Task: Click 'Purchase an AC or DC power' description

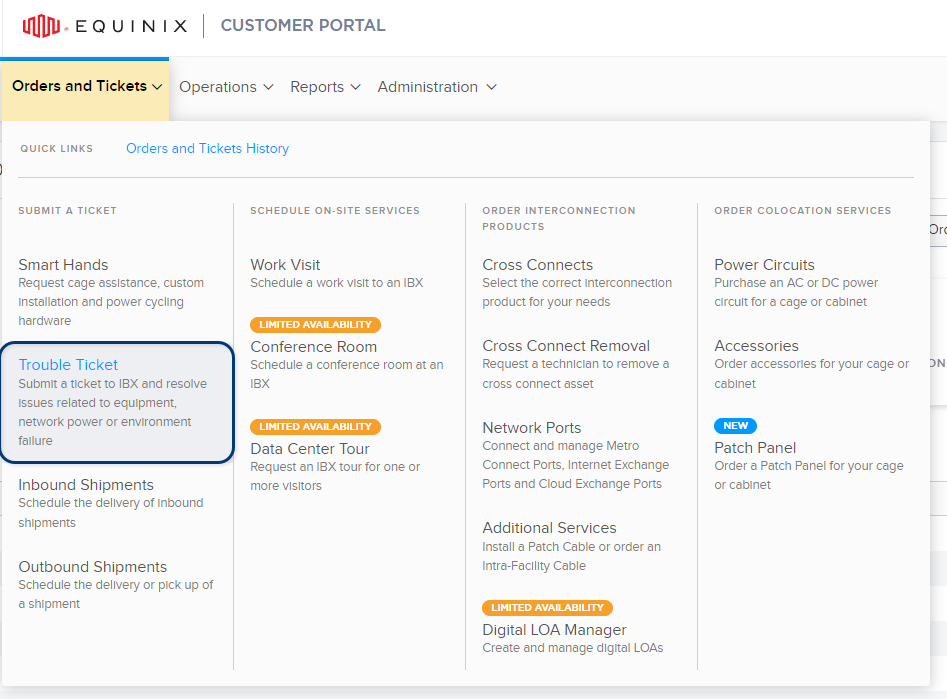Action: coord(796,292)
